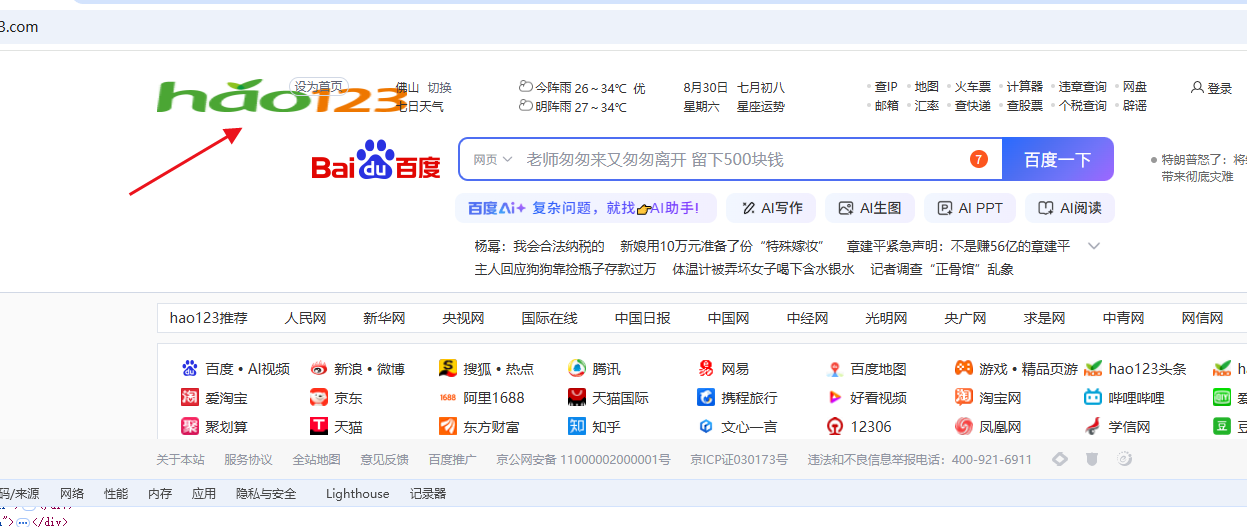Open the 游戏 • 精品页游 gamepad icon

pos(964,369)
